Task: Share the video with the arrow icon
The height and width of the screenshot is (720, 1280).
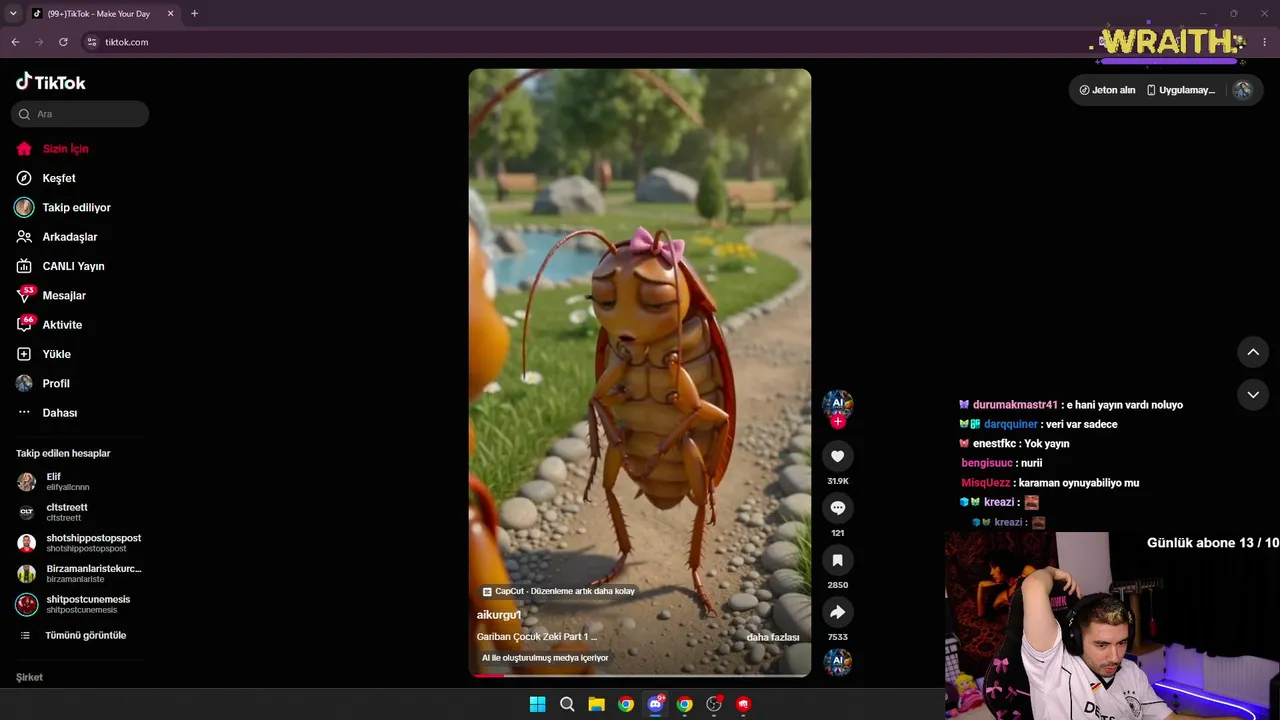Action: tap(838, 612)
